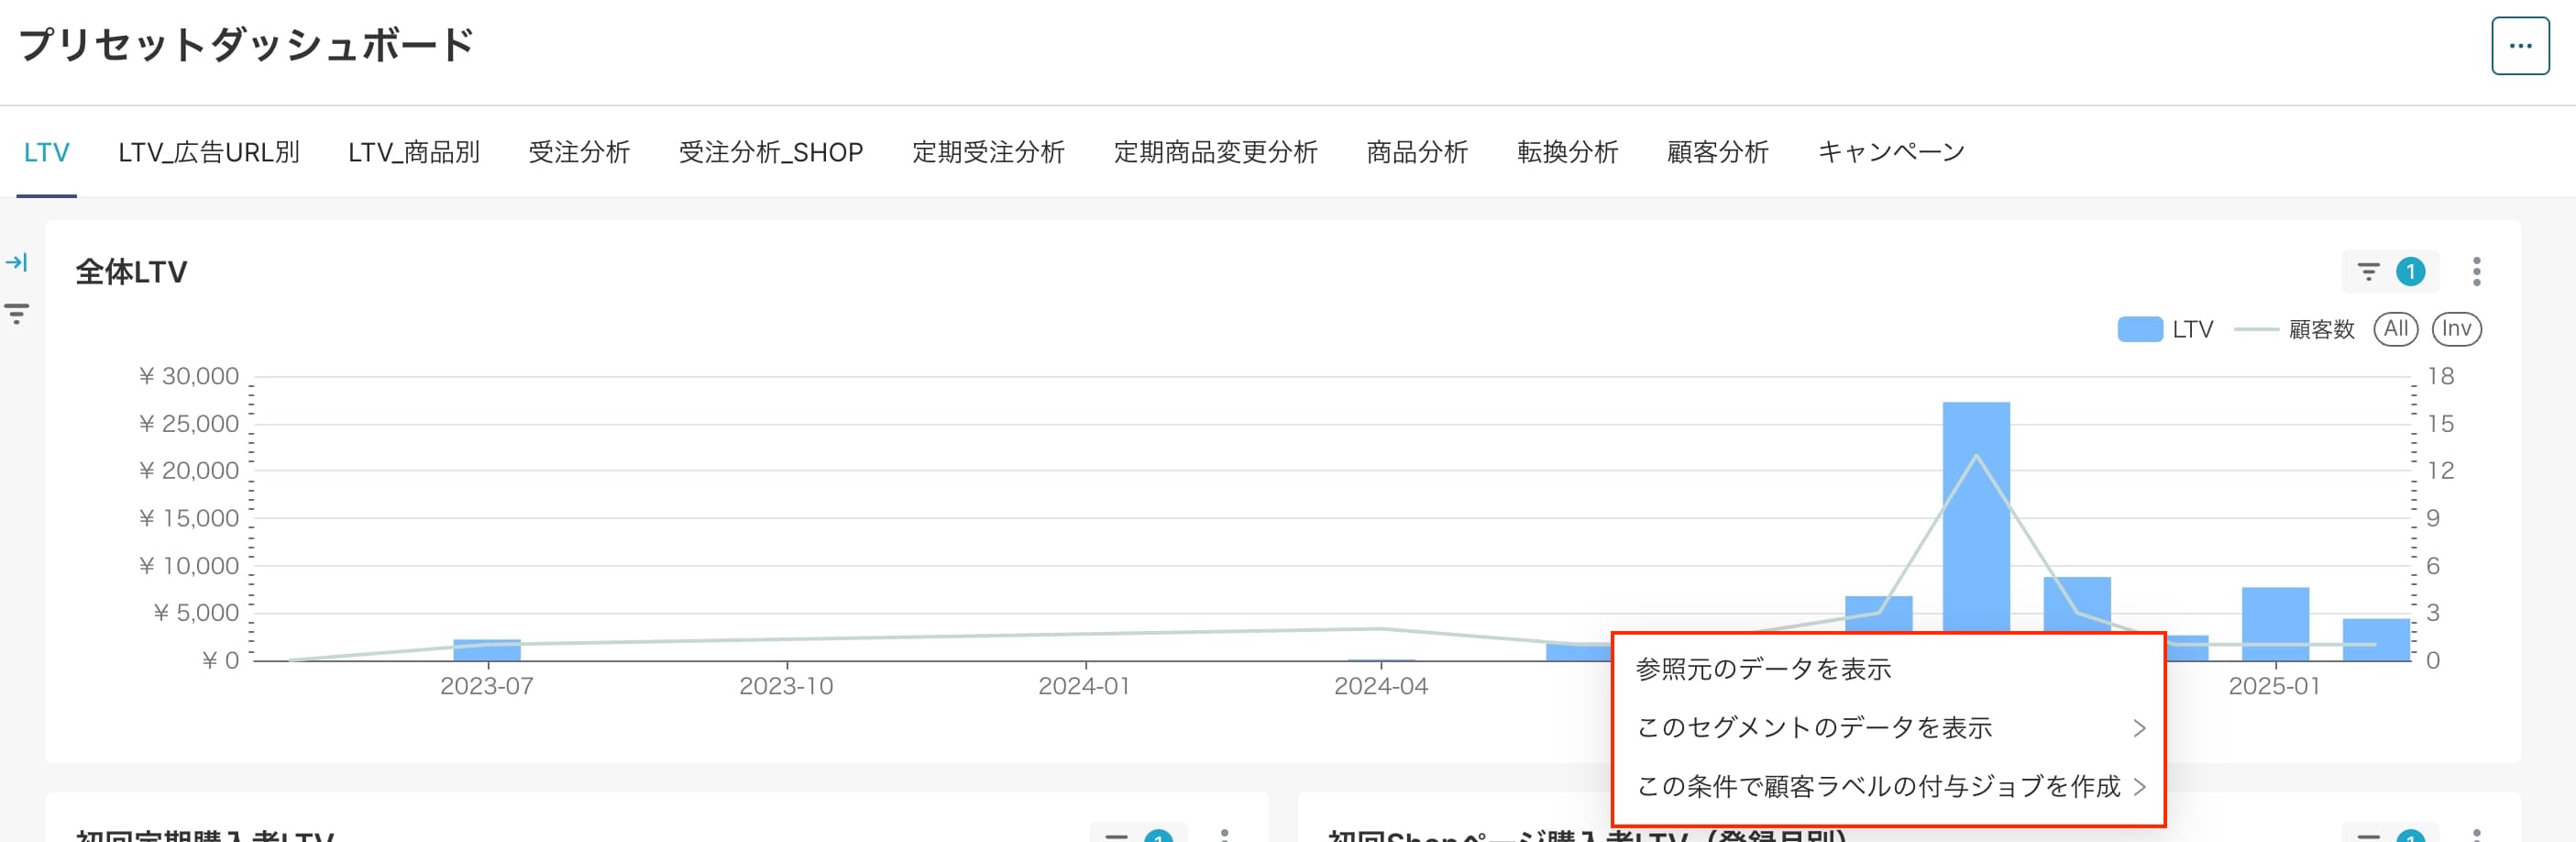2576x842 pixels.
Task: Open the 顧客分析 tab
Action: pos(1717,152)
